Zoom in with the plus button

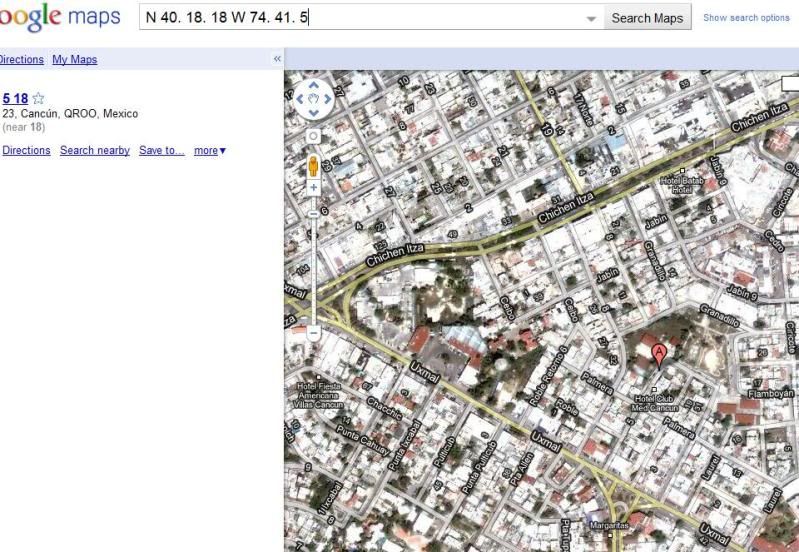(x=313, y=188)
